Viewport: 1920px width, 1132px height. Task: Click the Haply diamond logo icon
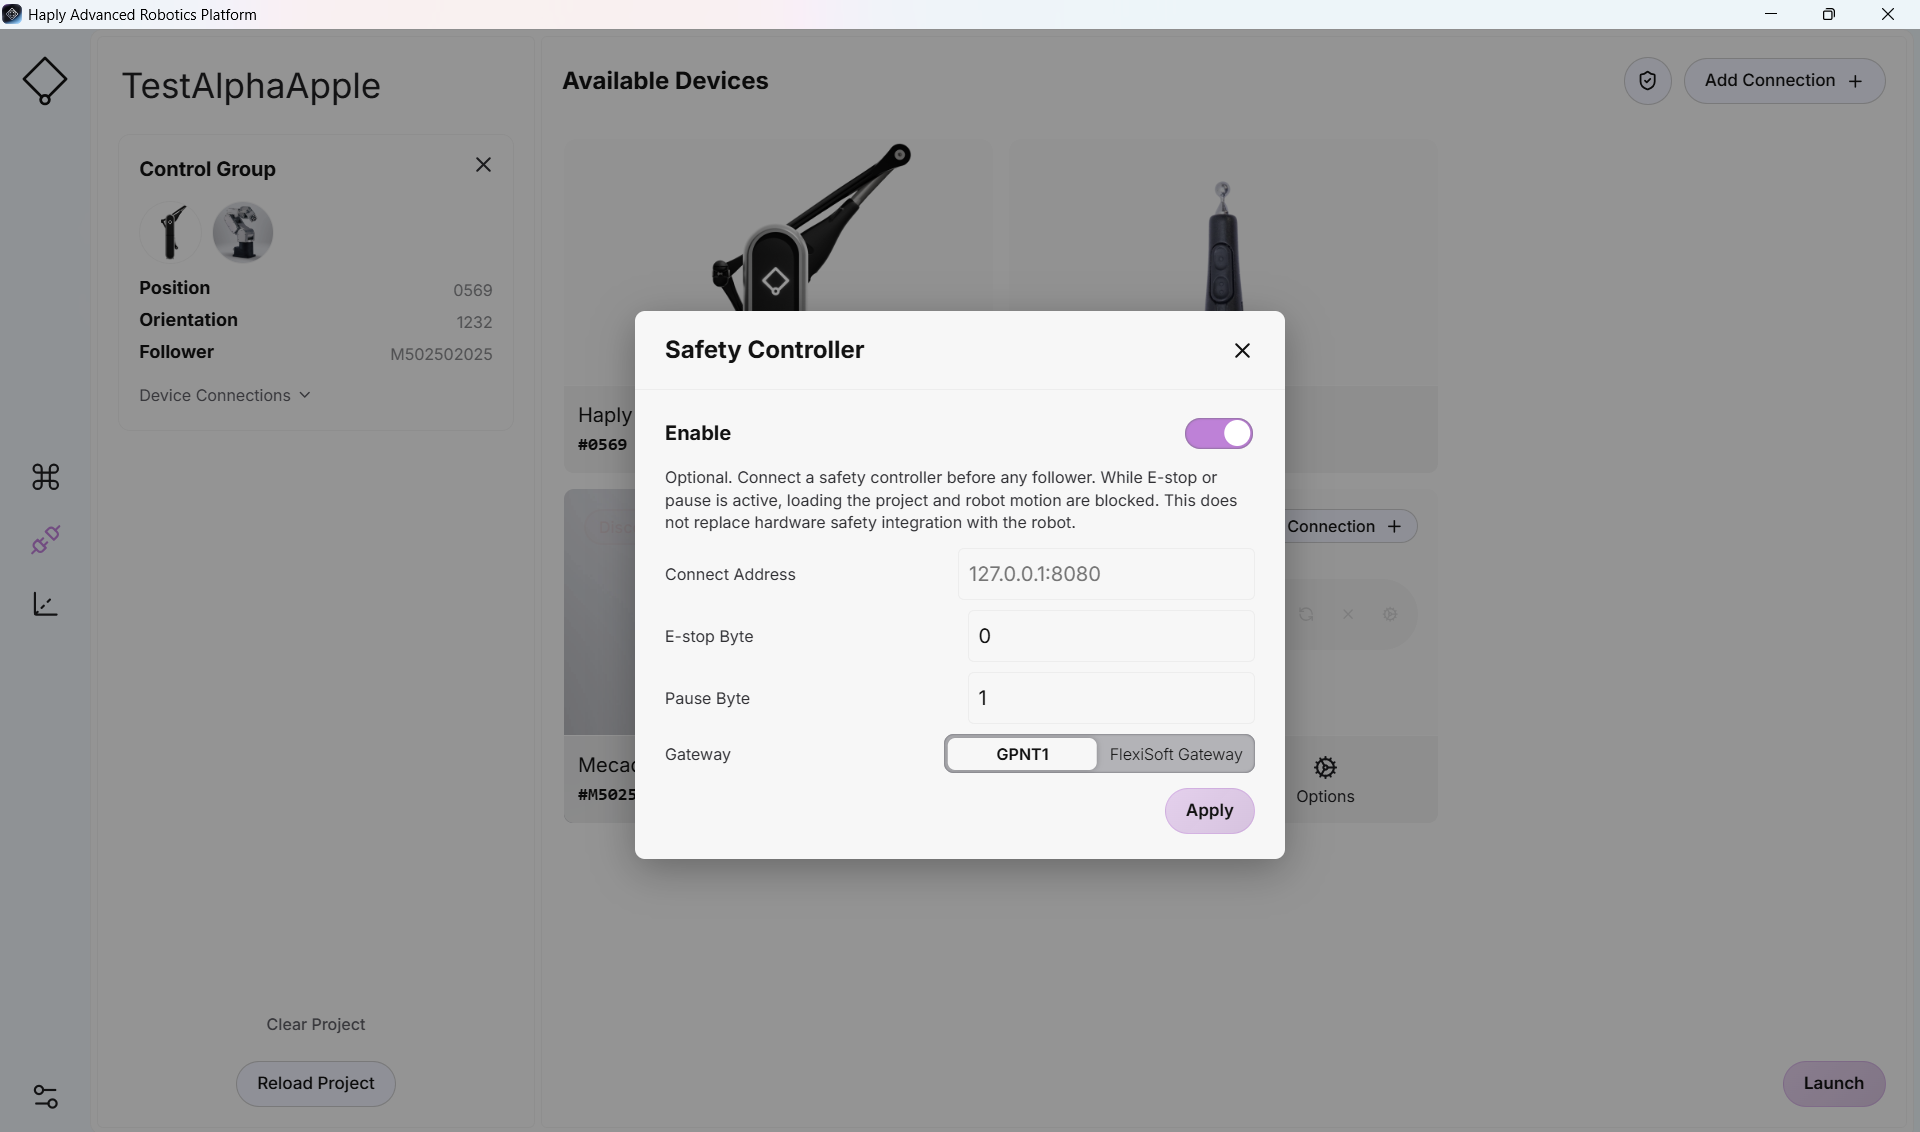tap(45, 81)
